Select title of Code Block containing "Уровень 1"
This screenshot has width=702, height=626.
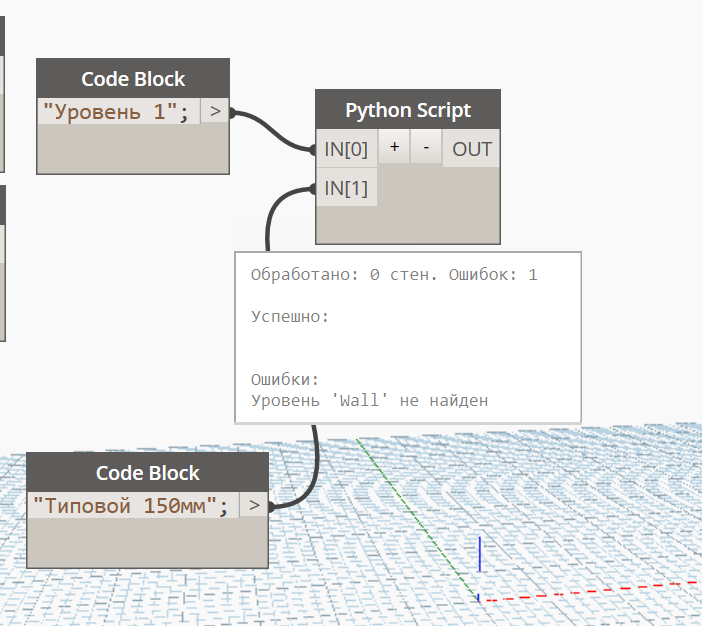click(x=133, y=79)
